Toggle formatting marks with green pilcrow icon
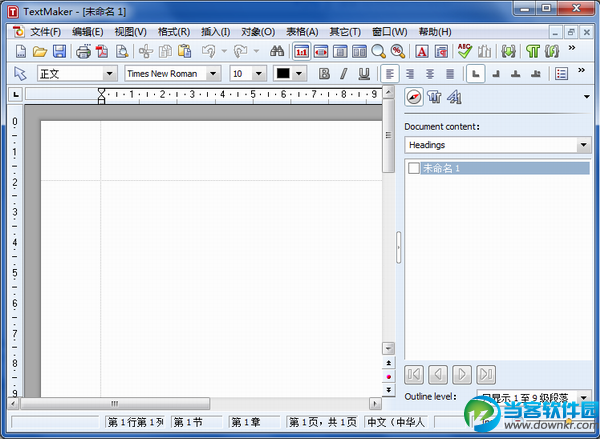 (532, 51)
